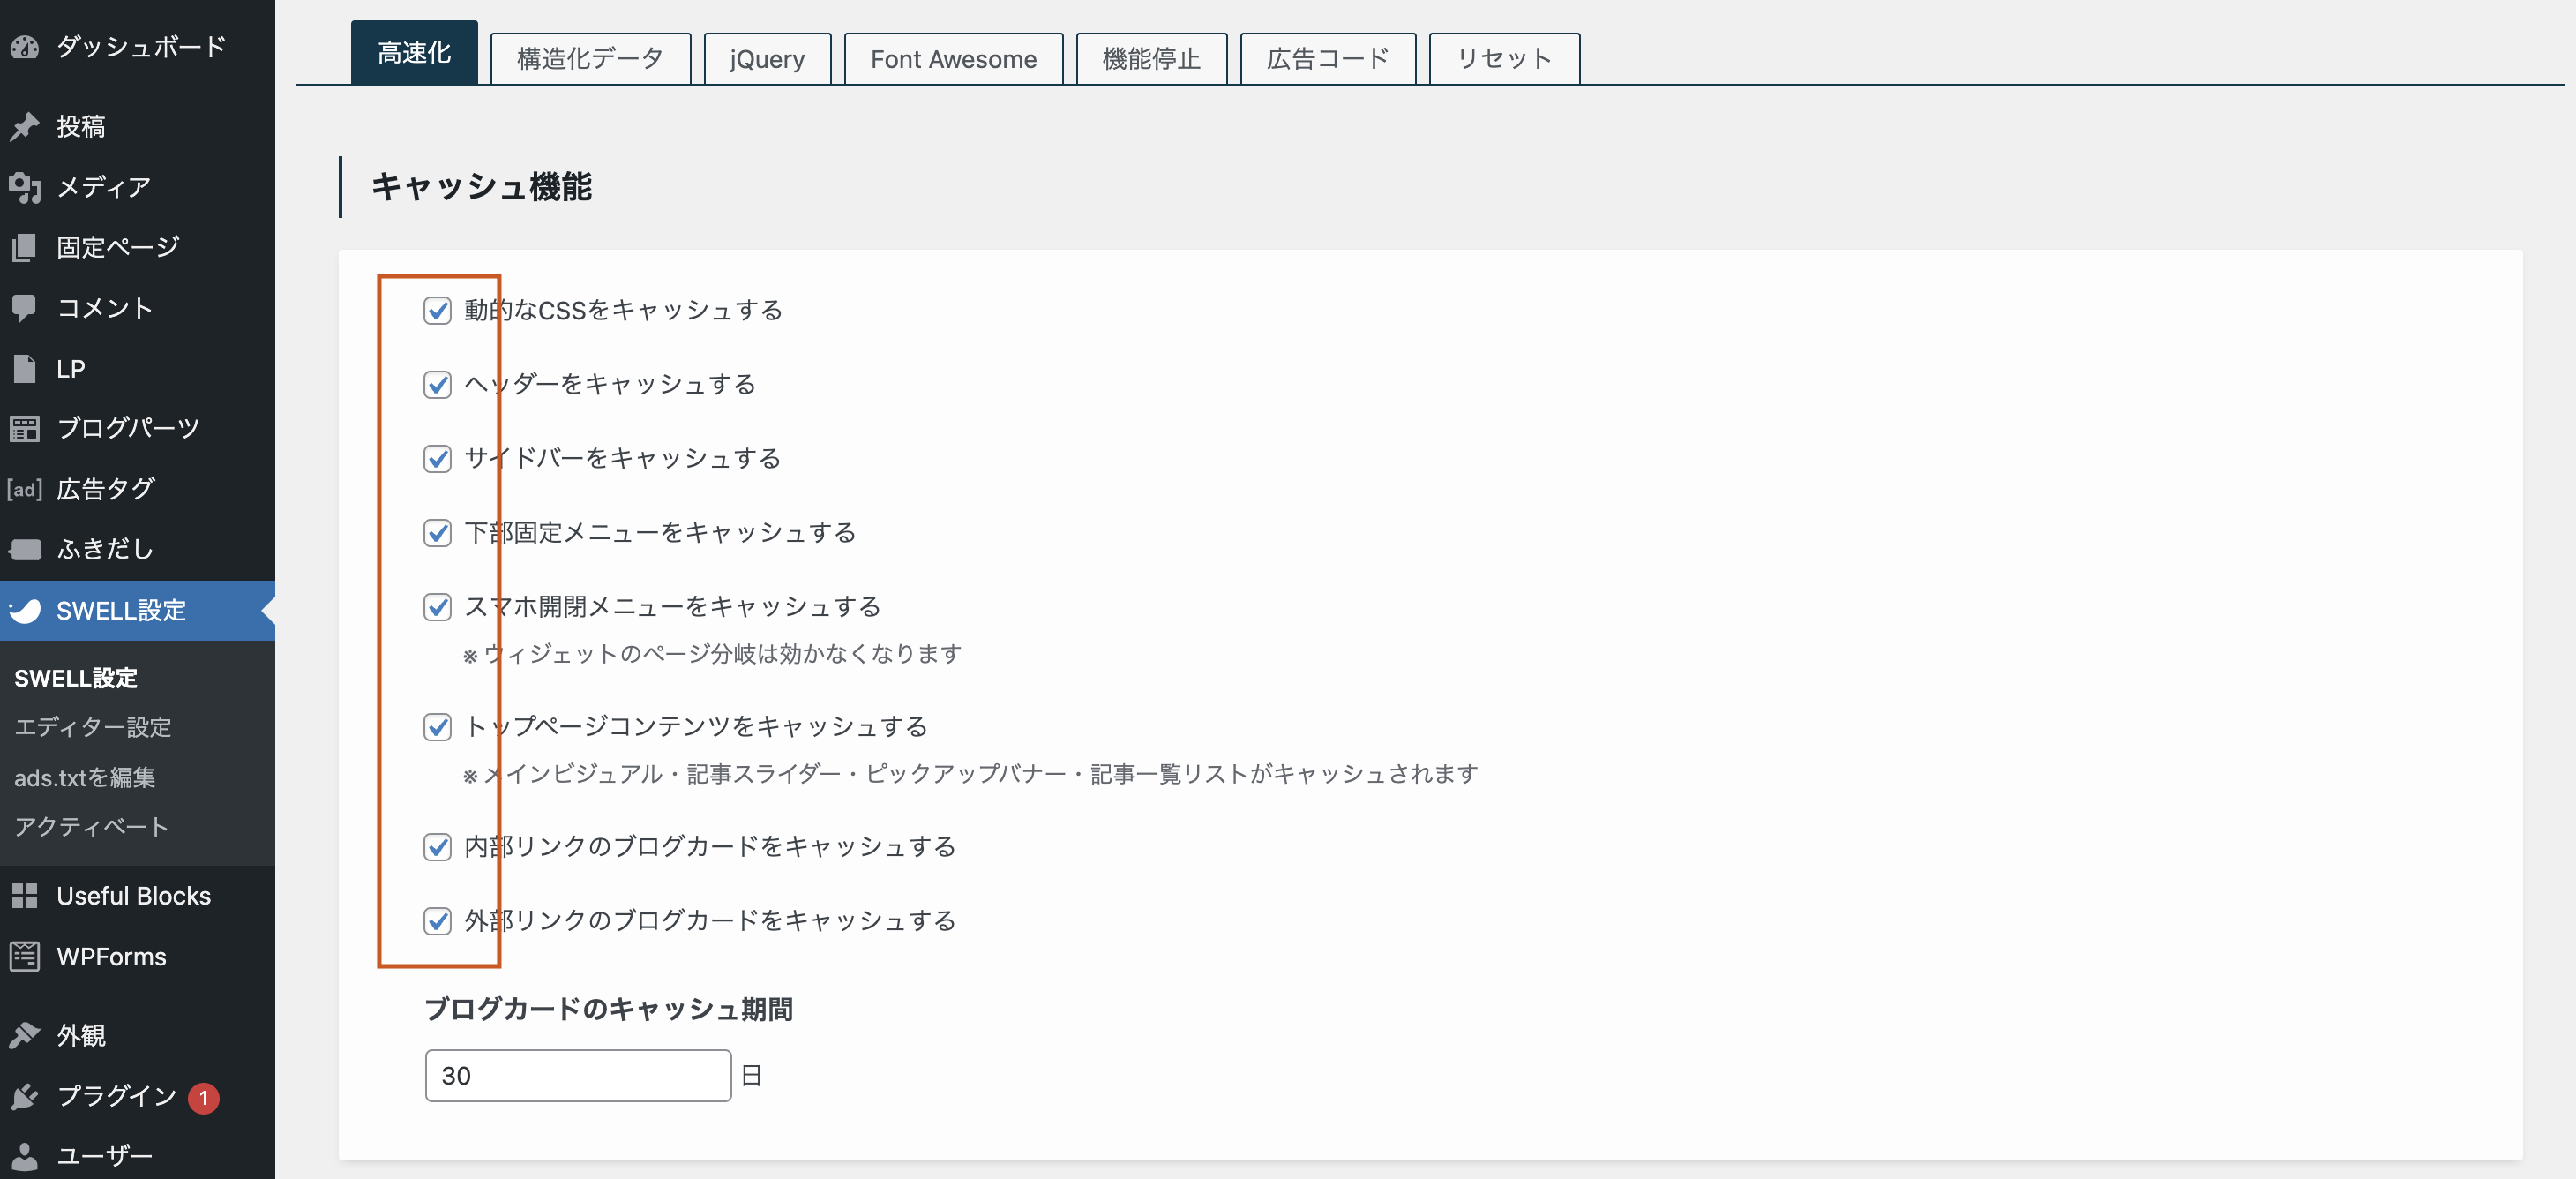This screenshot has height=1179, width=2576.
Task: Click the red plugin update badge
Action: click(x=203, y=1097)
